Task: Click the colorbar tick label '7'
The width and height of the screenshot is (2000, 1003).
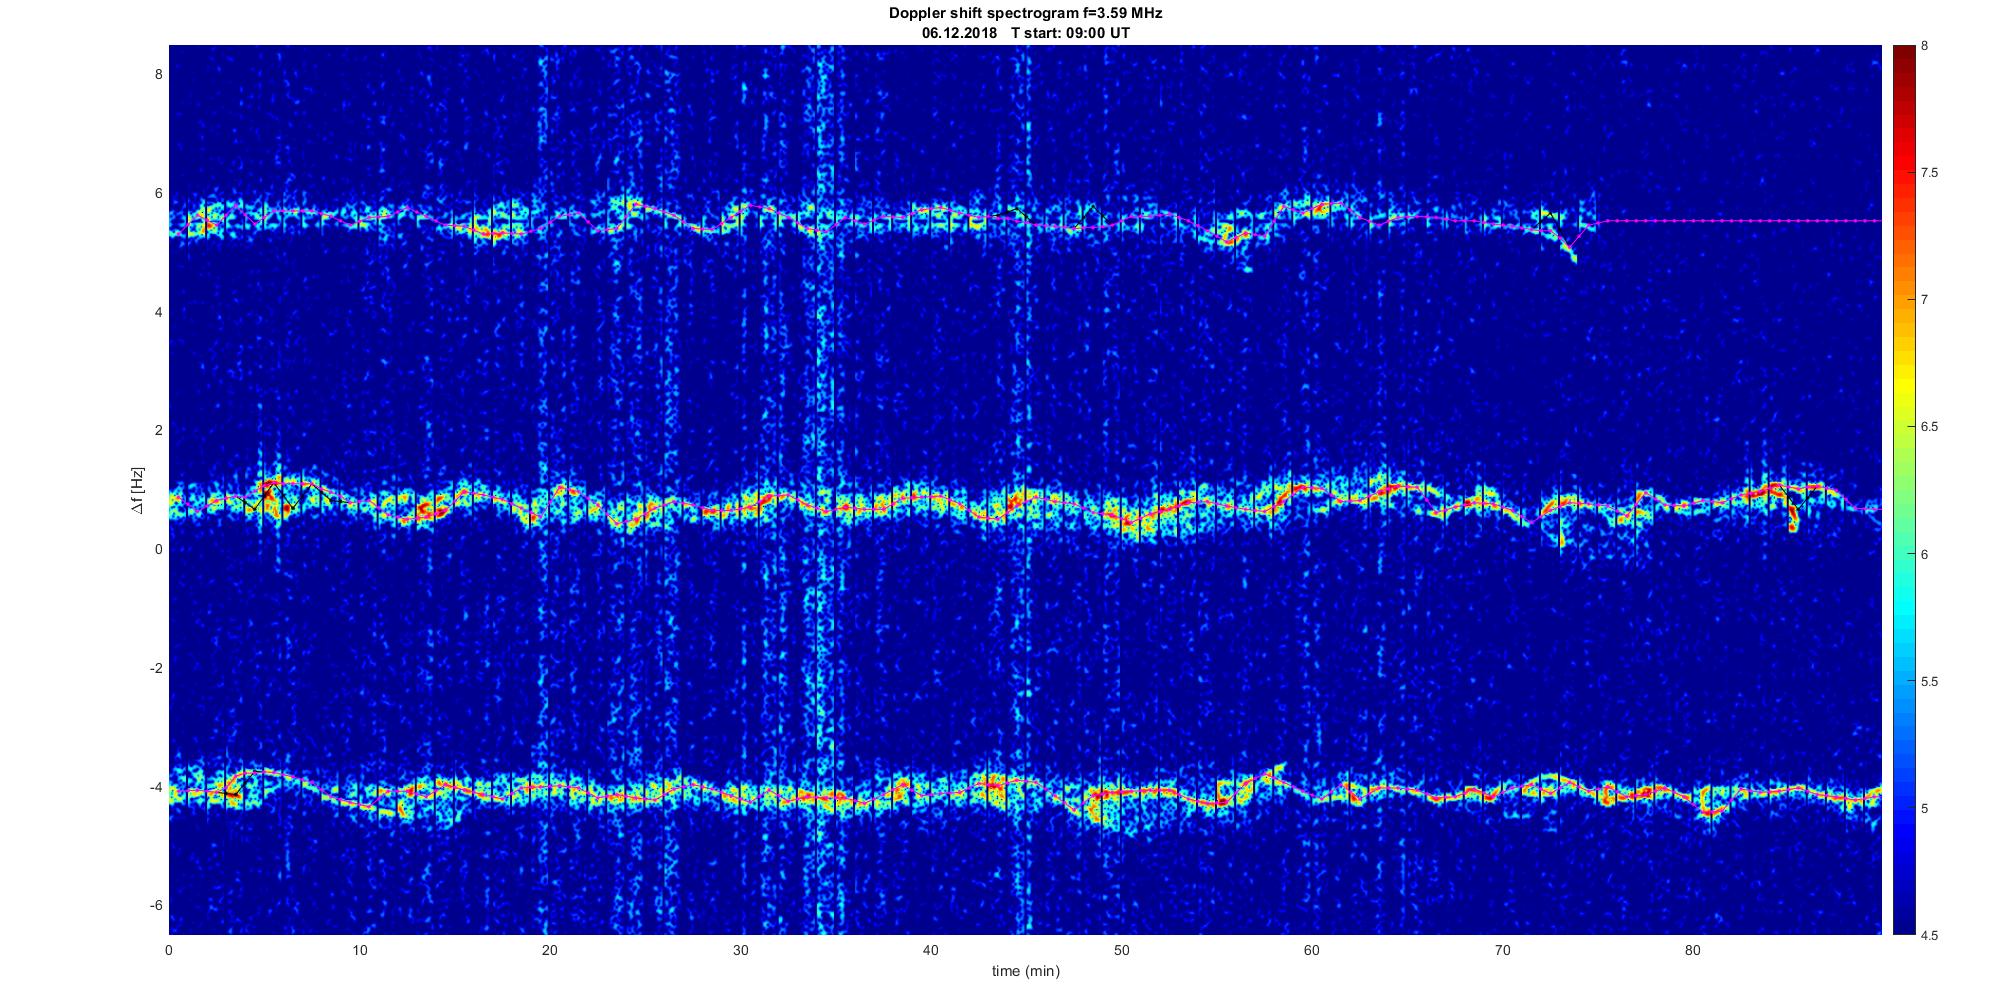Action: pos(1925,300)
